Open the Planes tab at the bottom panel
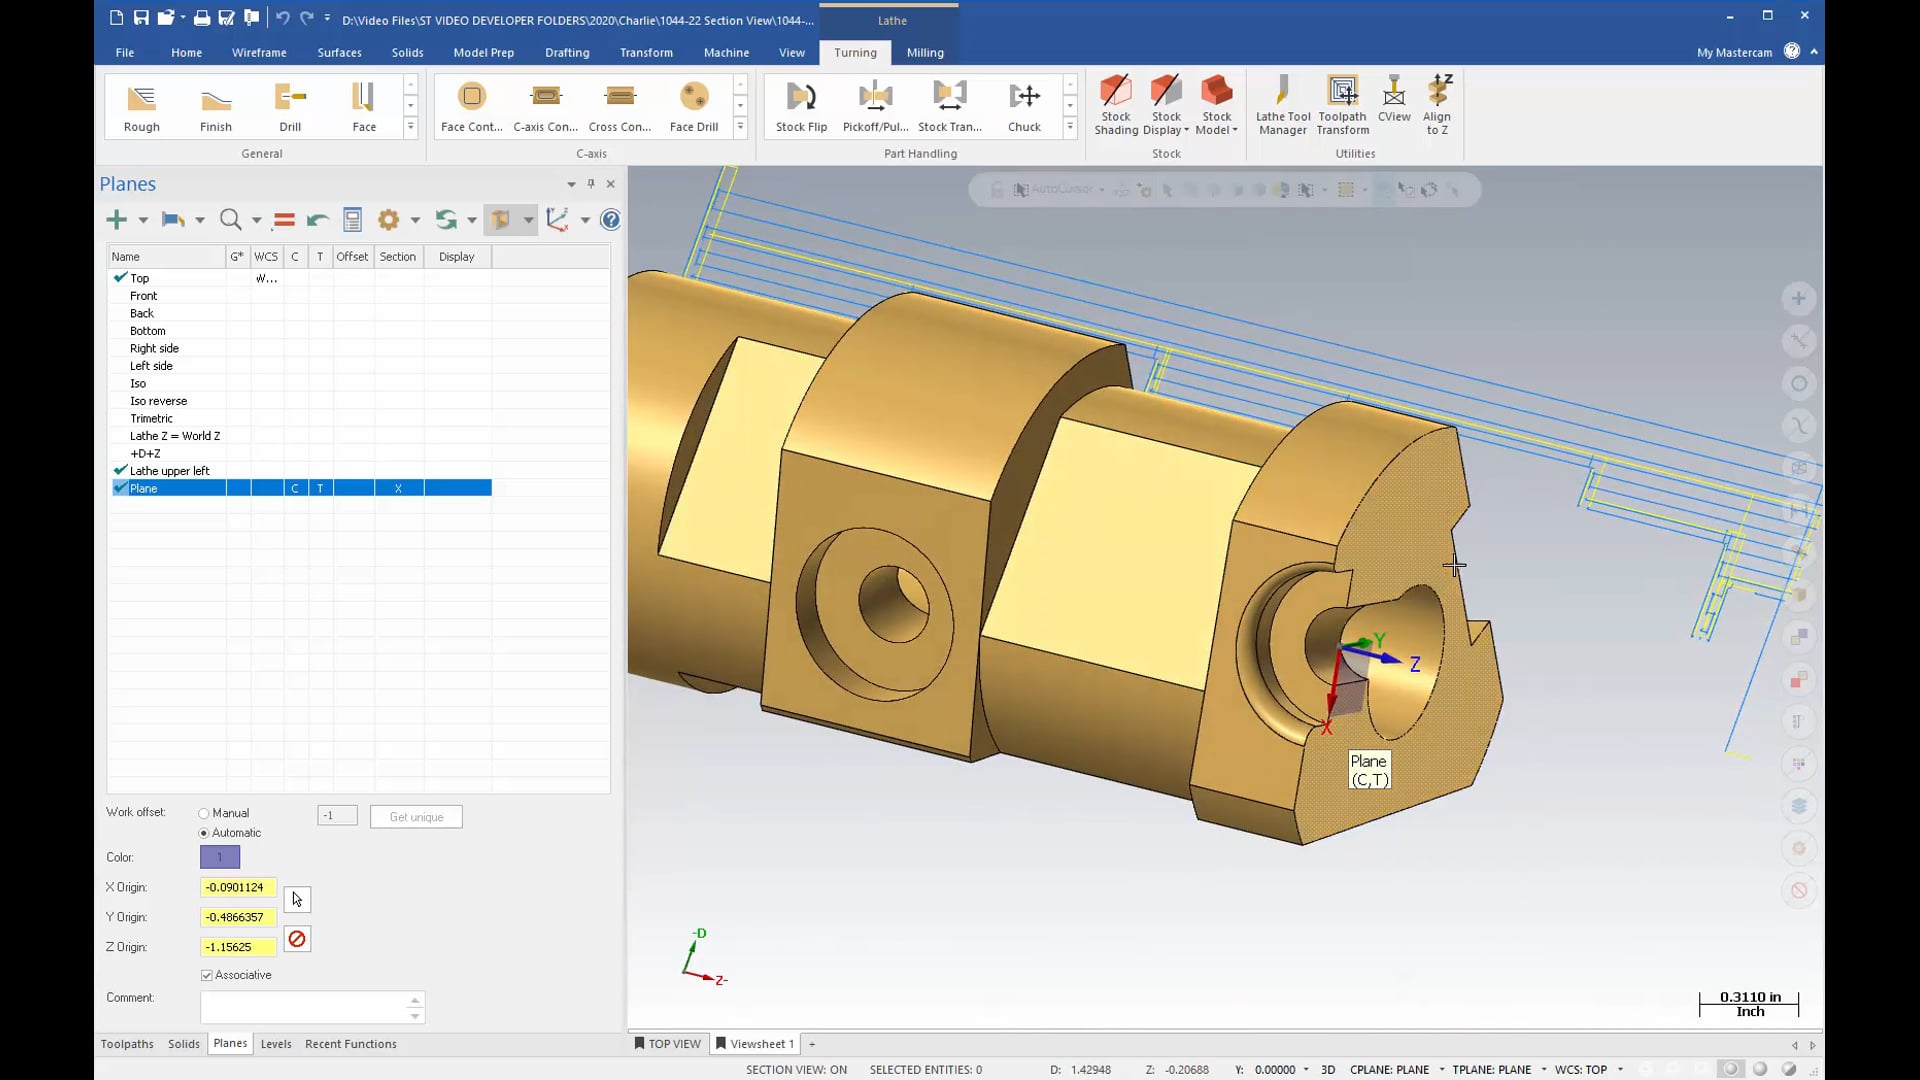 click(229, 1043)
